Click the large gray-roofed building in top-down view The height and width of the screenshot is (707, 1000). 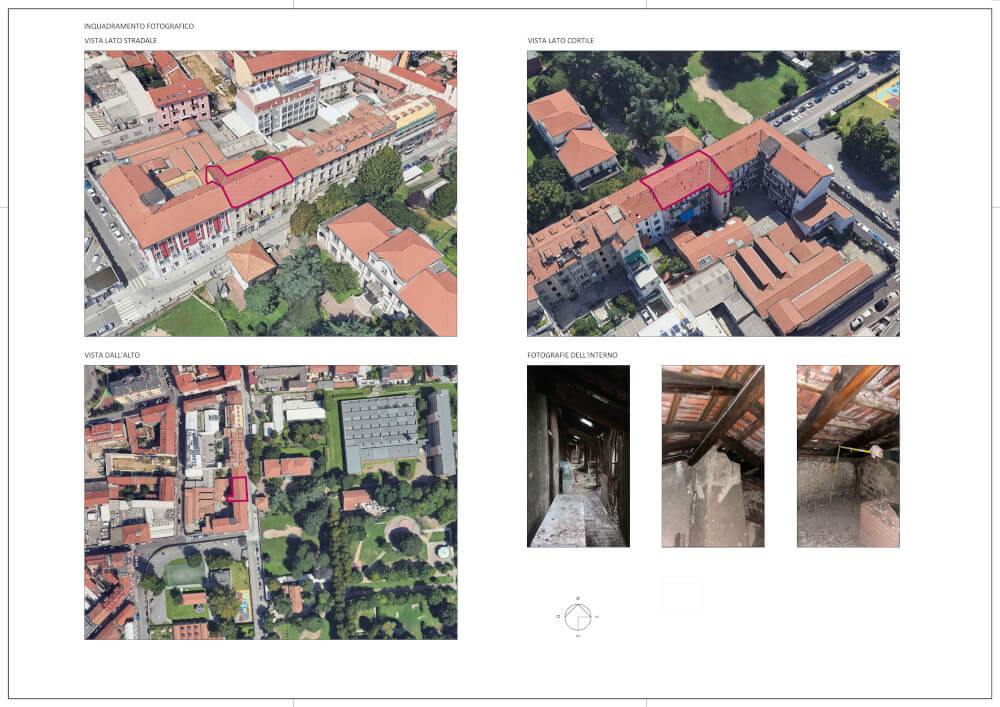(x=380, y=432)
